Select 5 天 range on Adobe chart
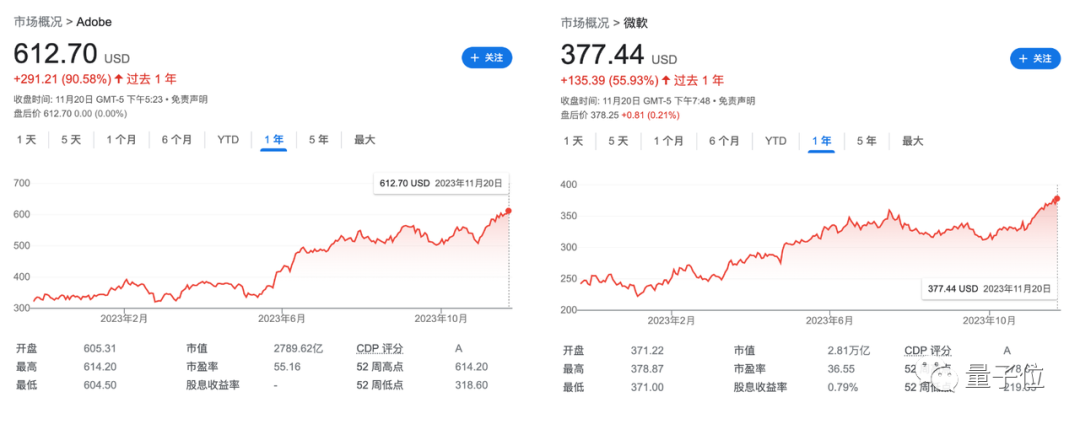The image size is (1080, 424). pos(71,140)
